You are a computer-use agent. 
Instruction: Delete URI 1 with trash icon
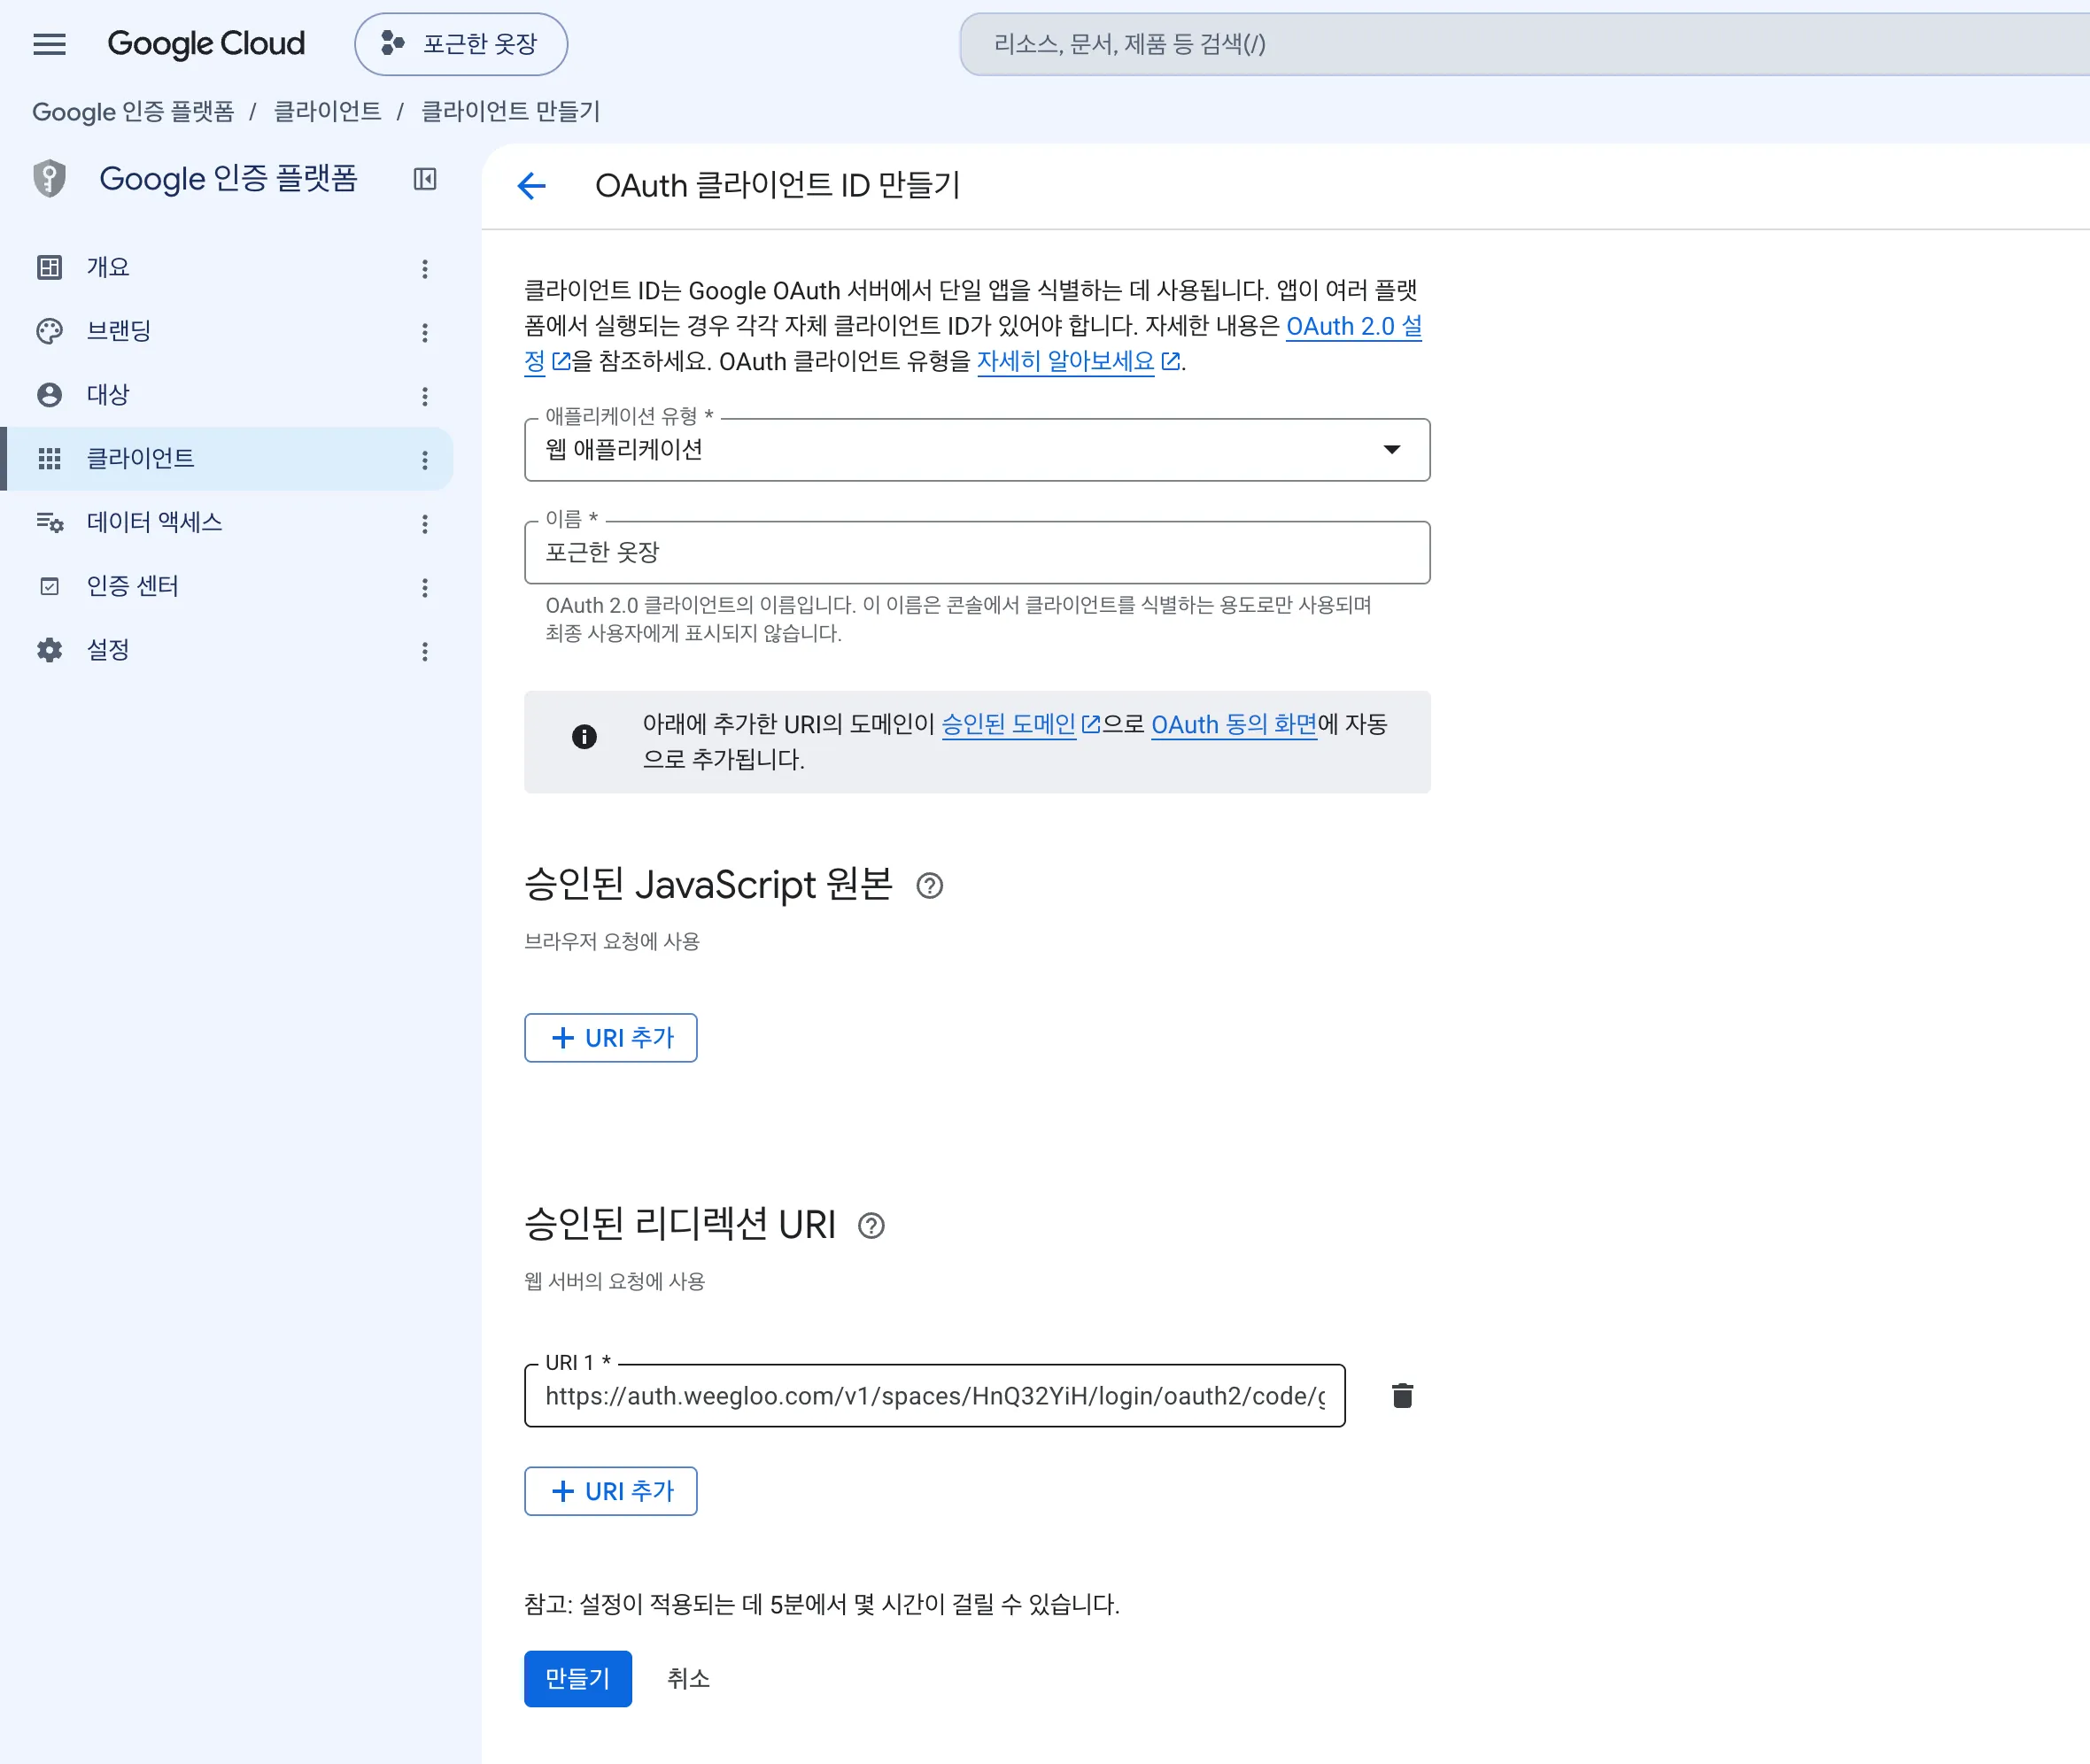point(1403,1397)
